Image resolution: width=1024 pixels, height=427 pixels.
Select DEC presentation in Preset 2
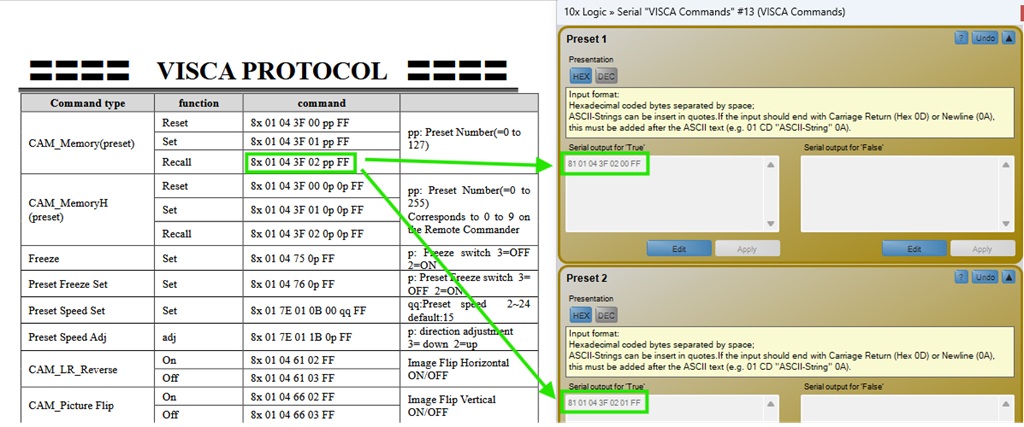pyautogui.click(x=606, y=315)
